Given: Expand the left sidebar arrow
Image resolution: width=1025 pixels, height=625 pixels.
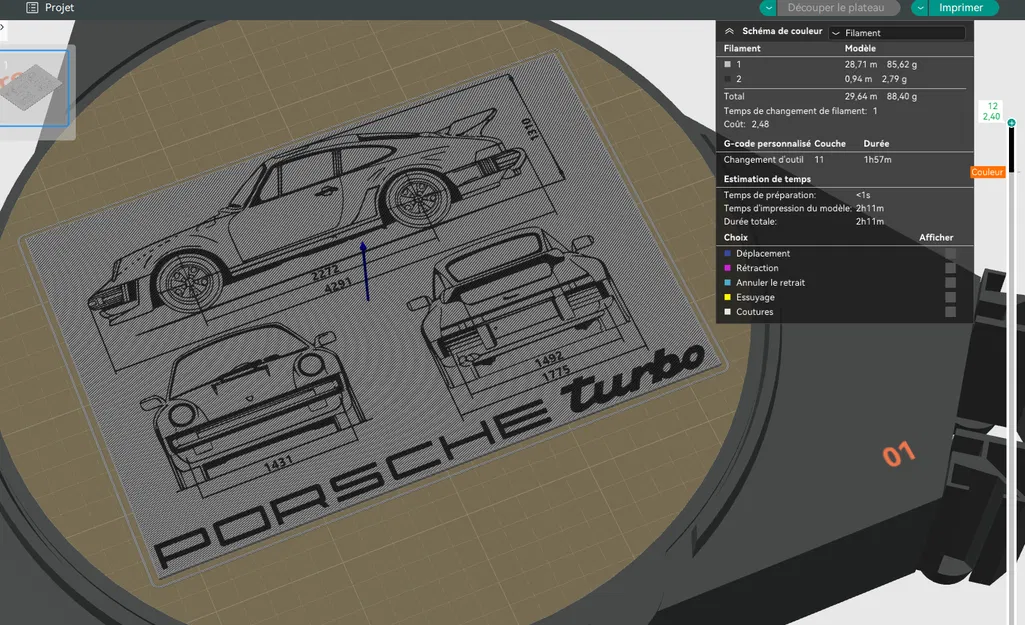Looking at the screenshot, I should click(x=2, y=27).
